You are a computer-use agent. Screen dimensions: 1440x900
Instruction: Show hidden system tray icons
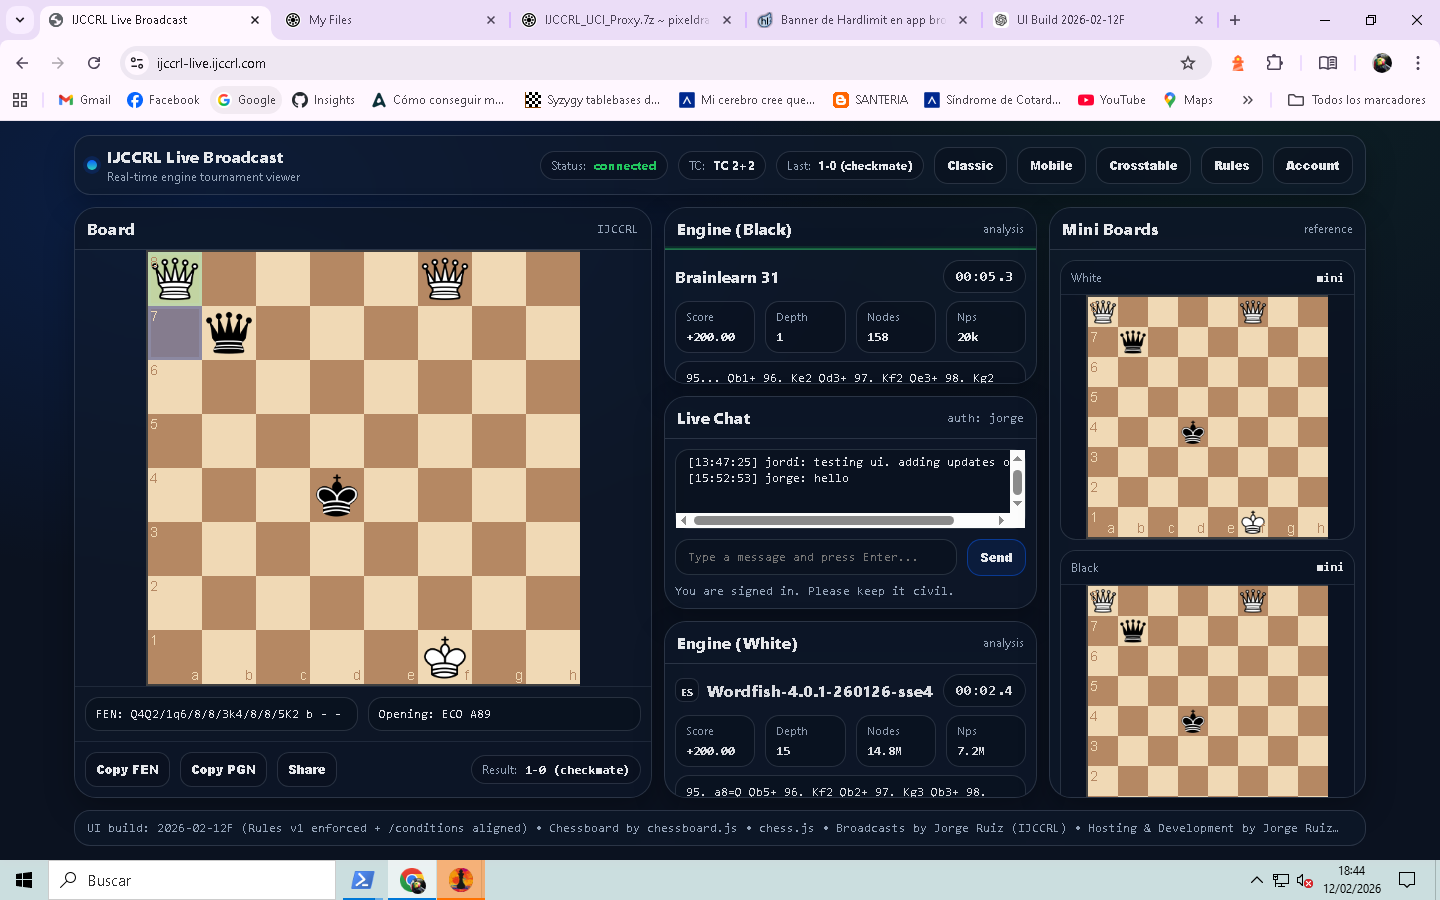point(1256,880)
